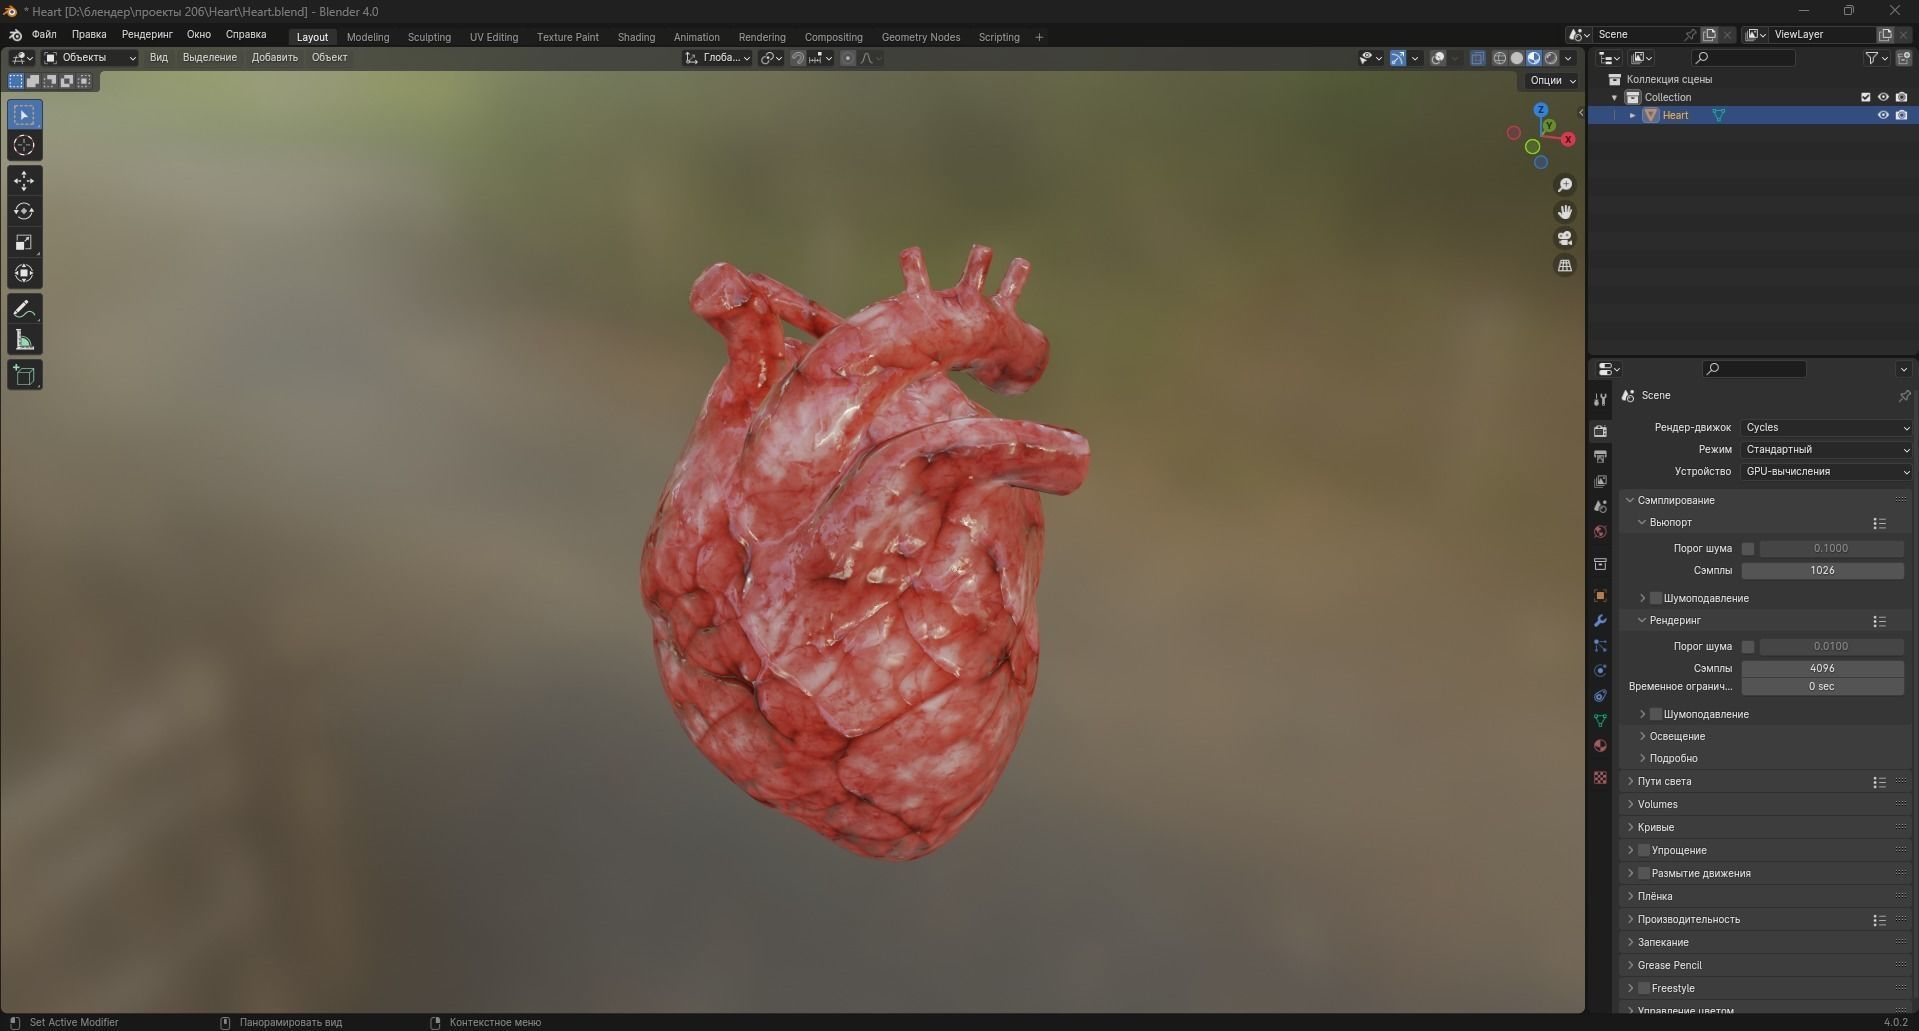1919x1031 pixels.
Task: Open viewport sampling presets list
Action: coord(1879,523)
